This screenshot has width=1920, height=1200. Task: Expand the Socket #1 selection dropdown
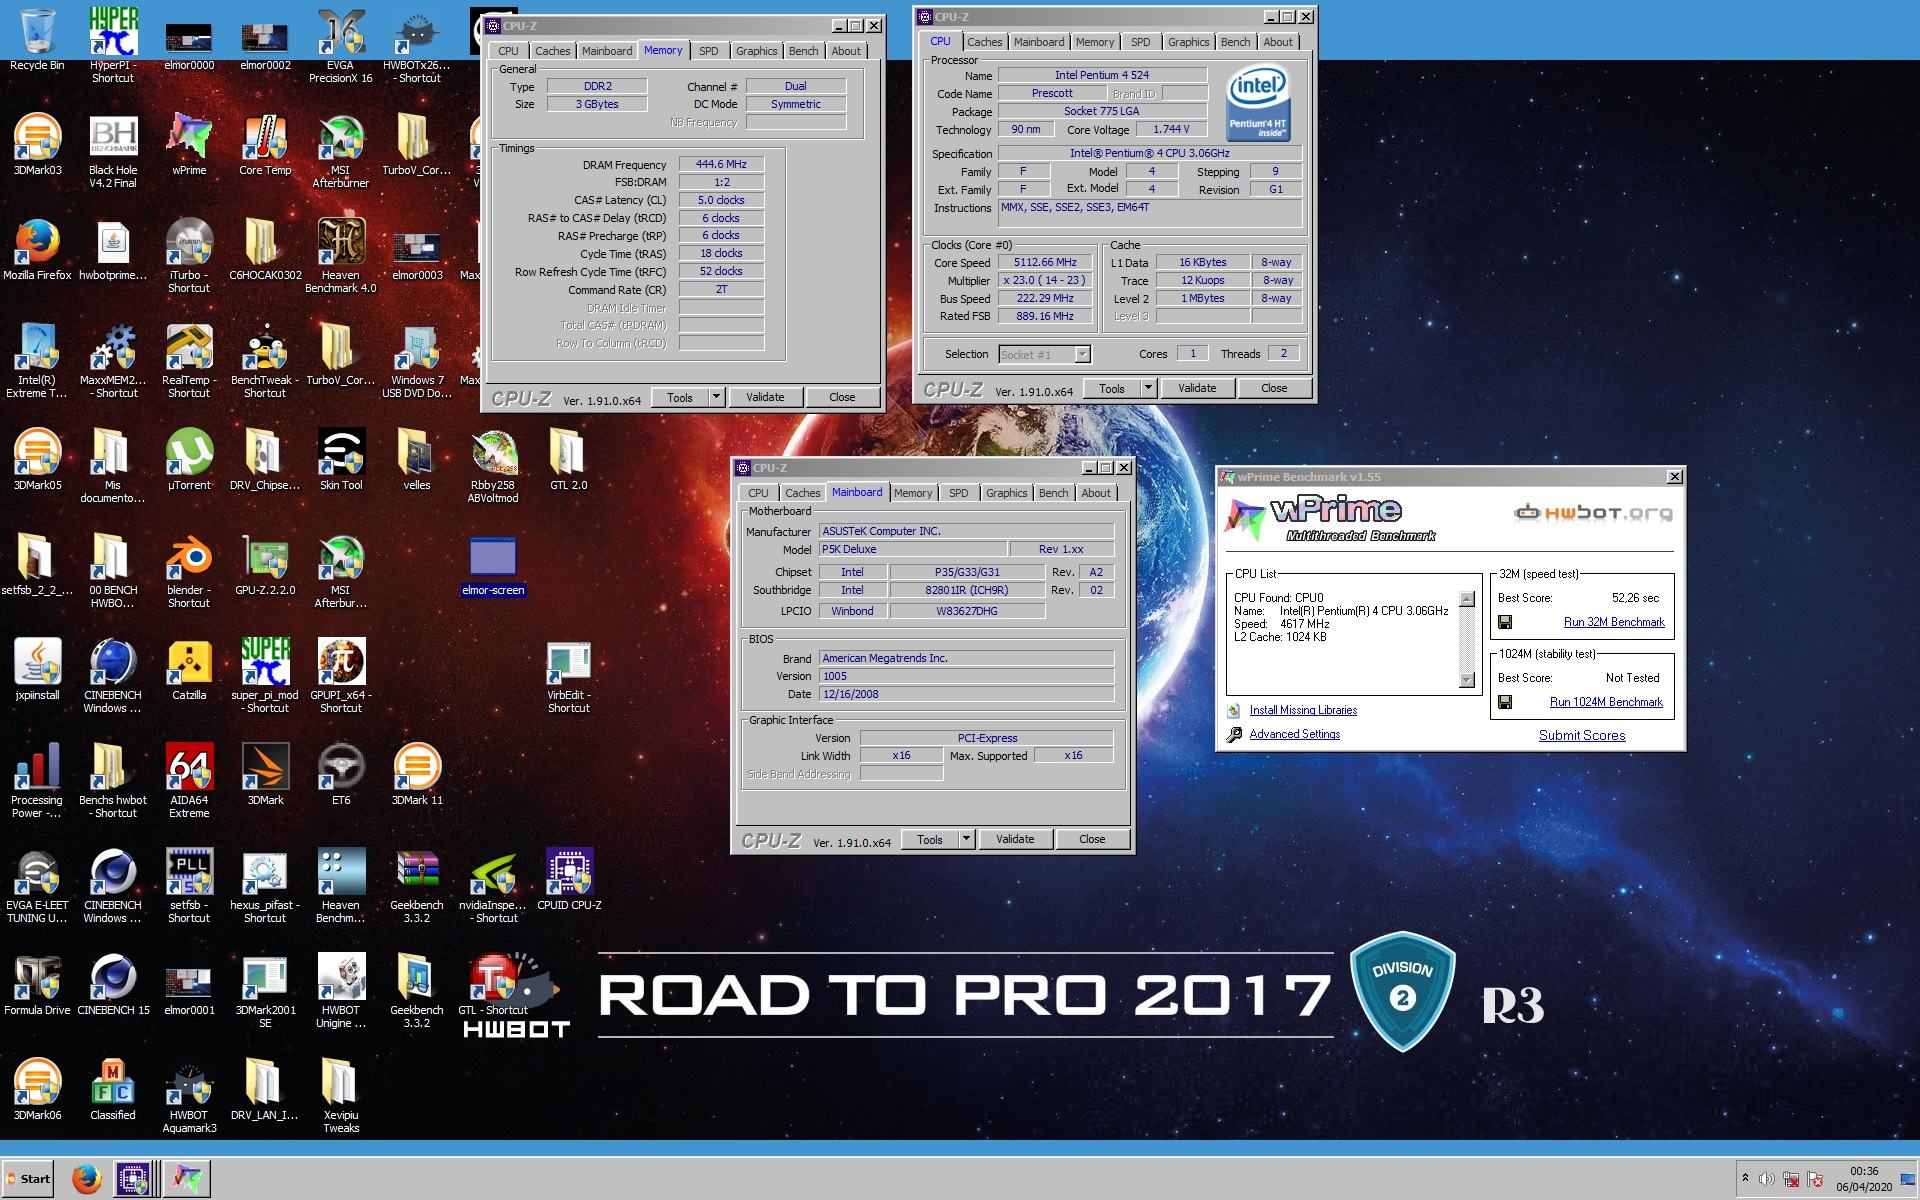(x=1081, y=354)
